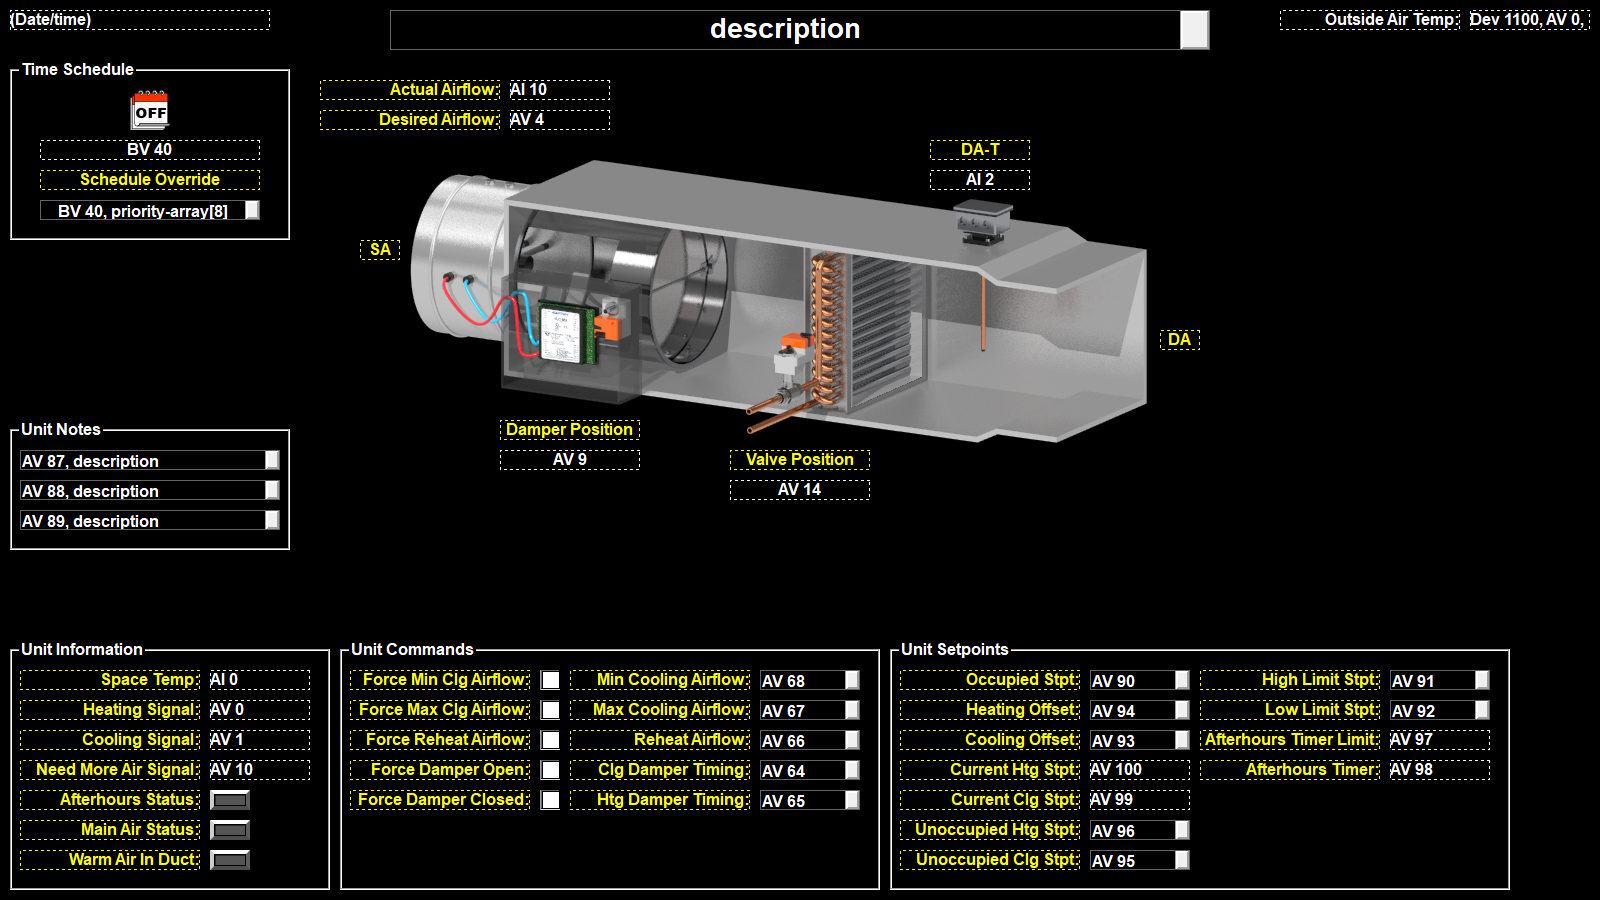The width and height of the screenshot is (1600, 900).
Task: Edit the Min Cooling Airflow AV 68 field
Action: click(802, 681)
